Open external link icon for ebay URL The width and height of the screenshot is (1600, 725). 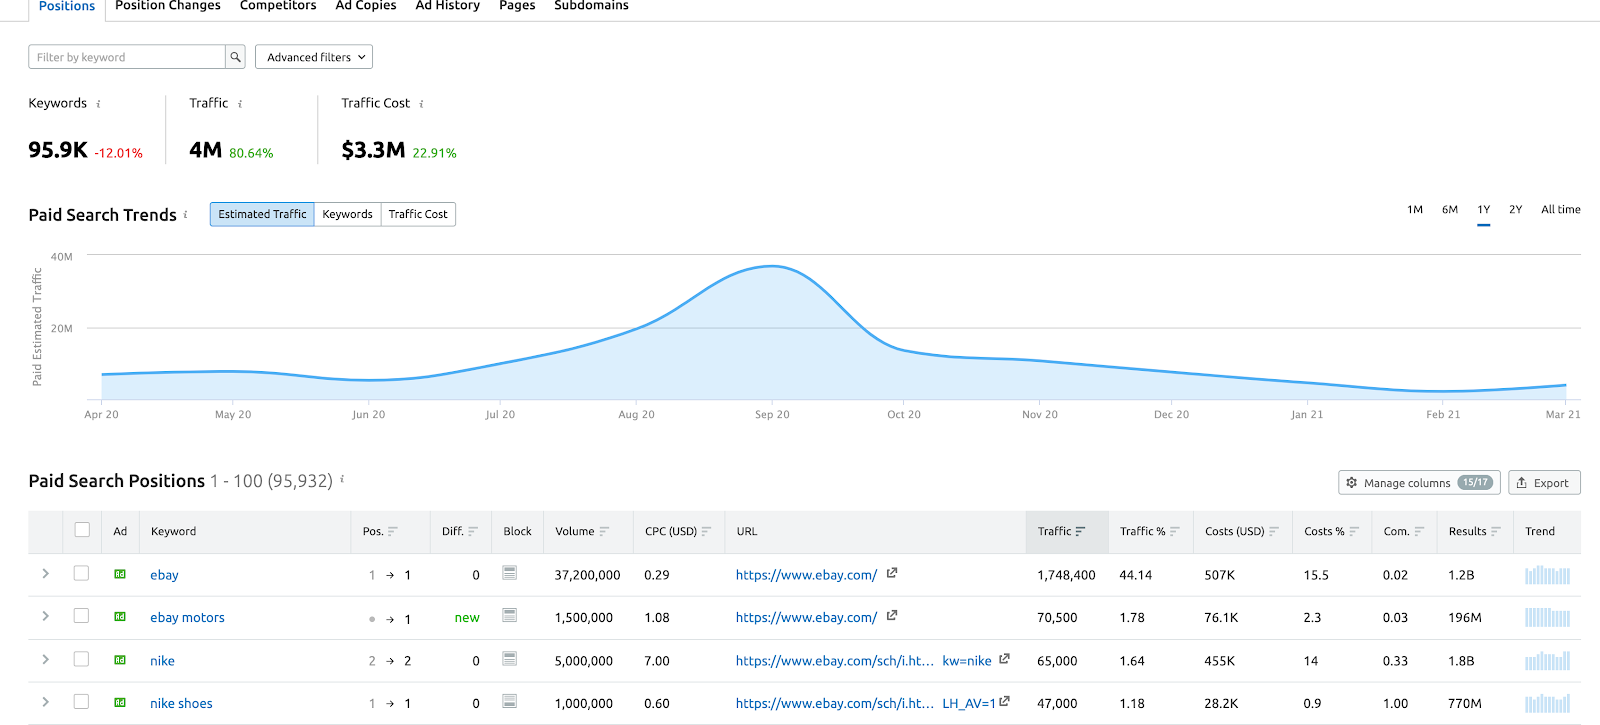[x=892, y=573]
